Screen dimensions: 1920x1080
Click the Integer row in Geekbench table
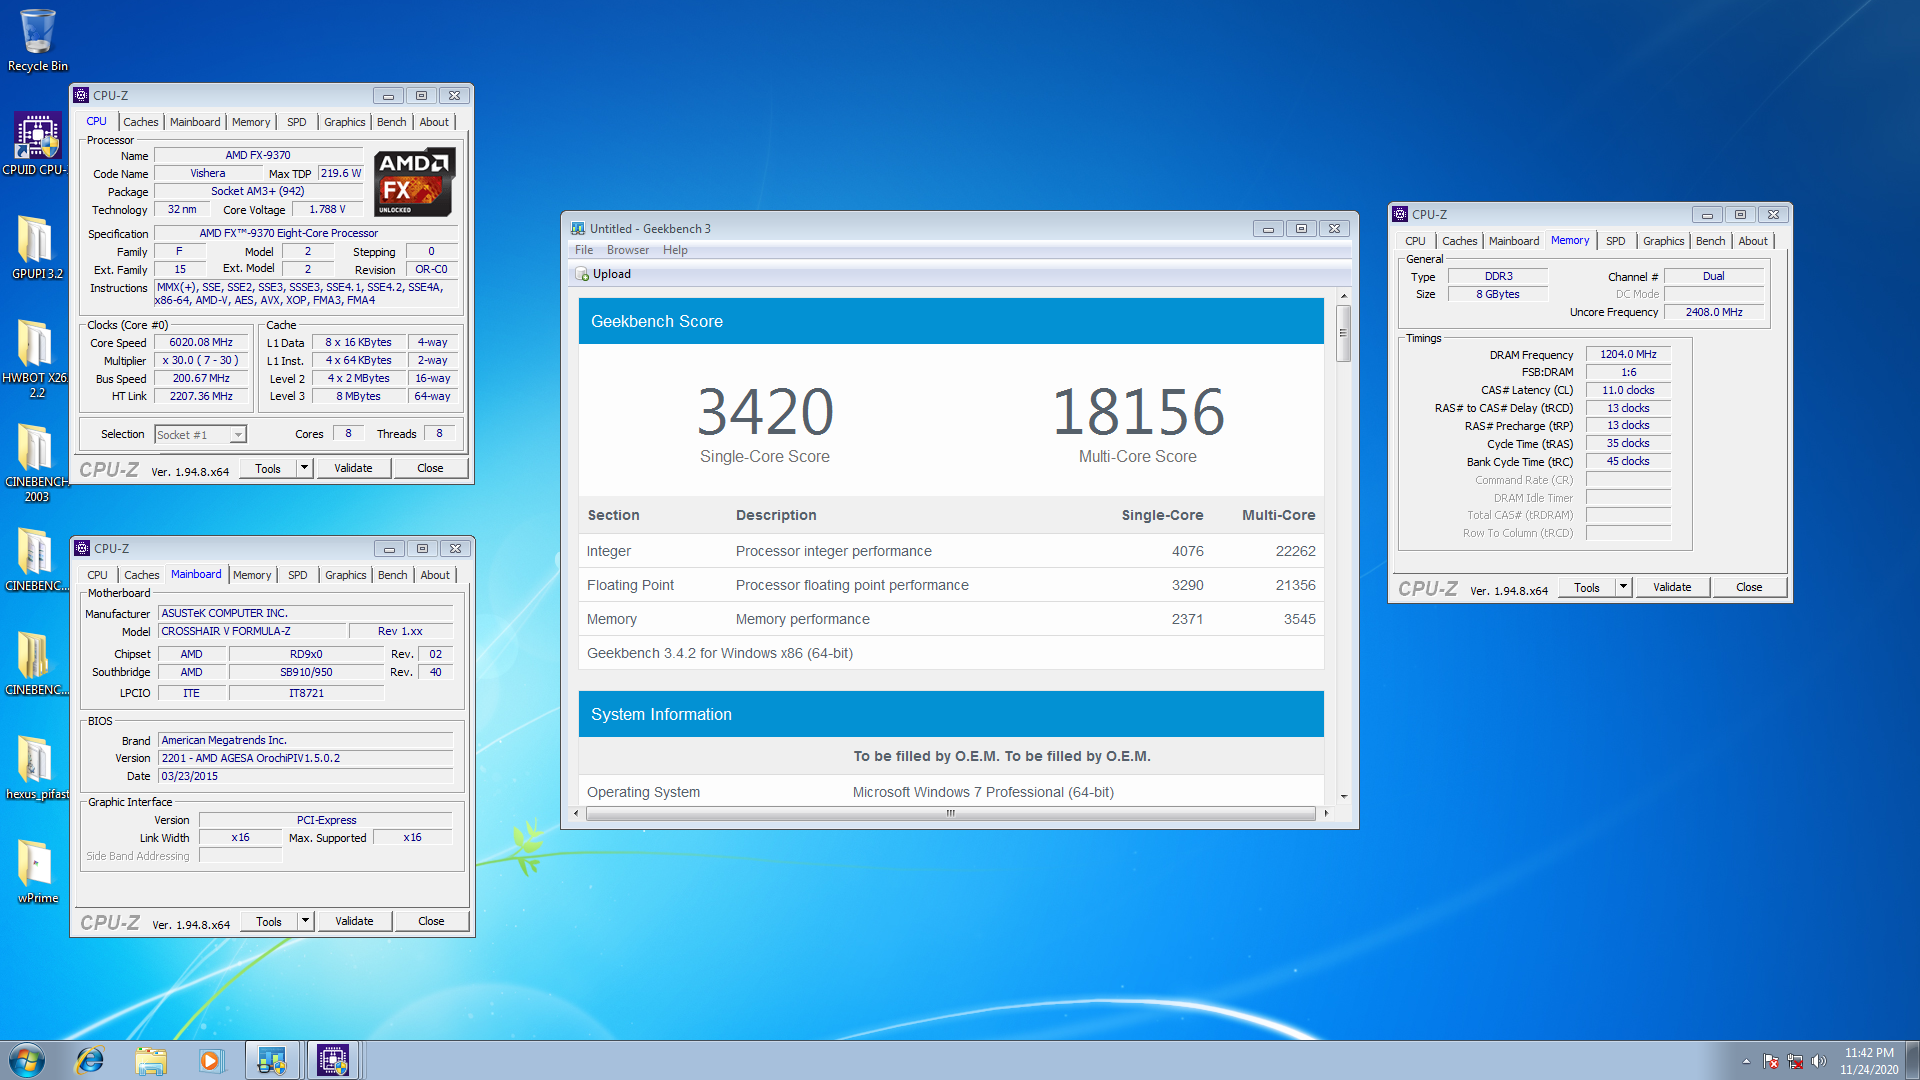951,551
